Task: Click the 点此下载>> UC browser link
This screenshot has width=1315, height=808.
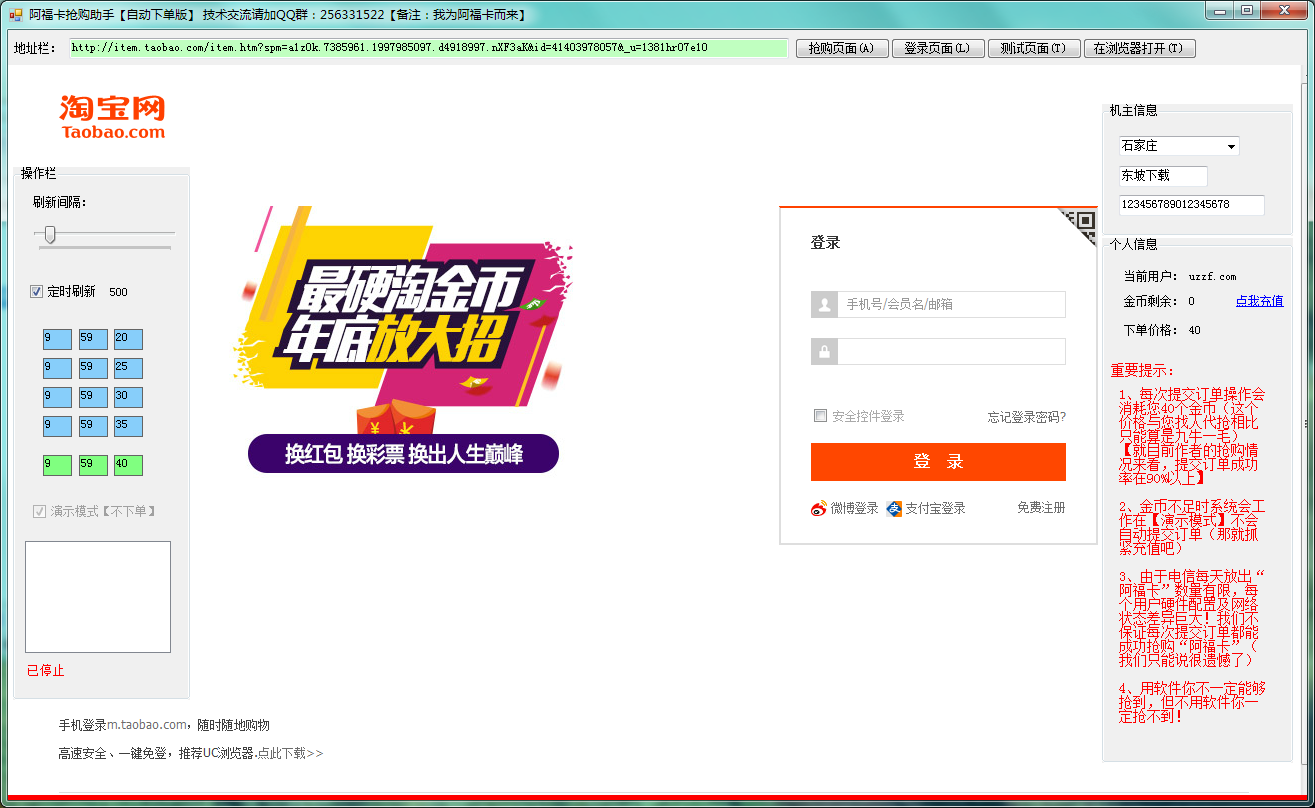Action: 290,754
